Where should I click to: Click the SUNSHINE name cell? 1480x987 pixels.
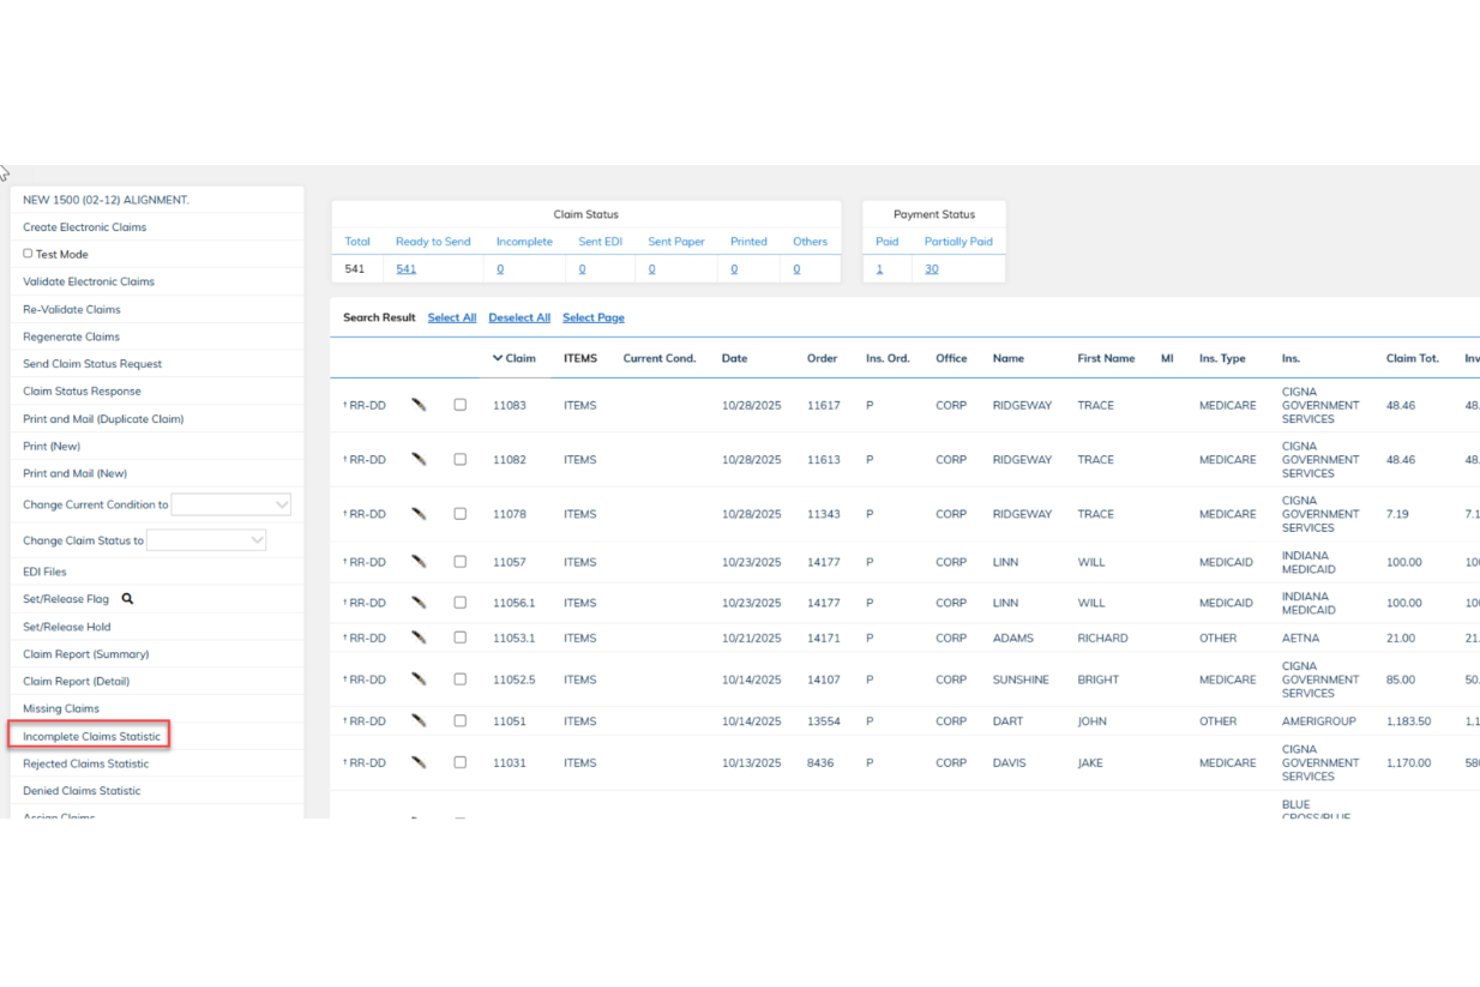click(x=1021, y=679)
